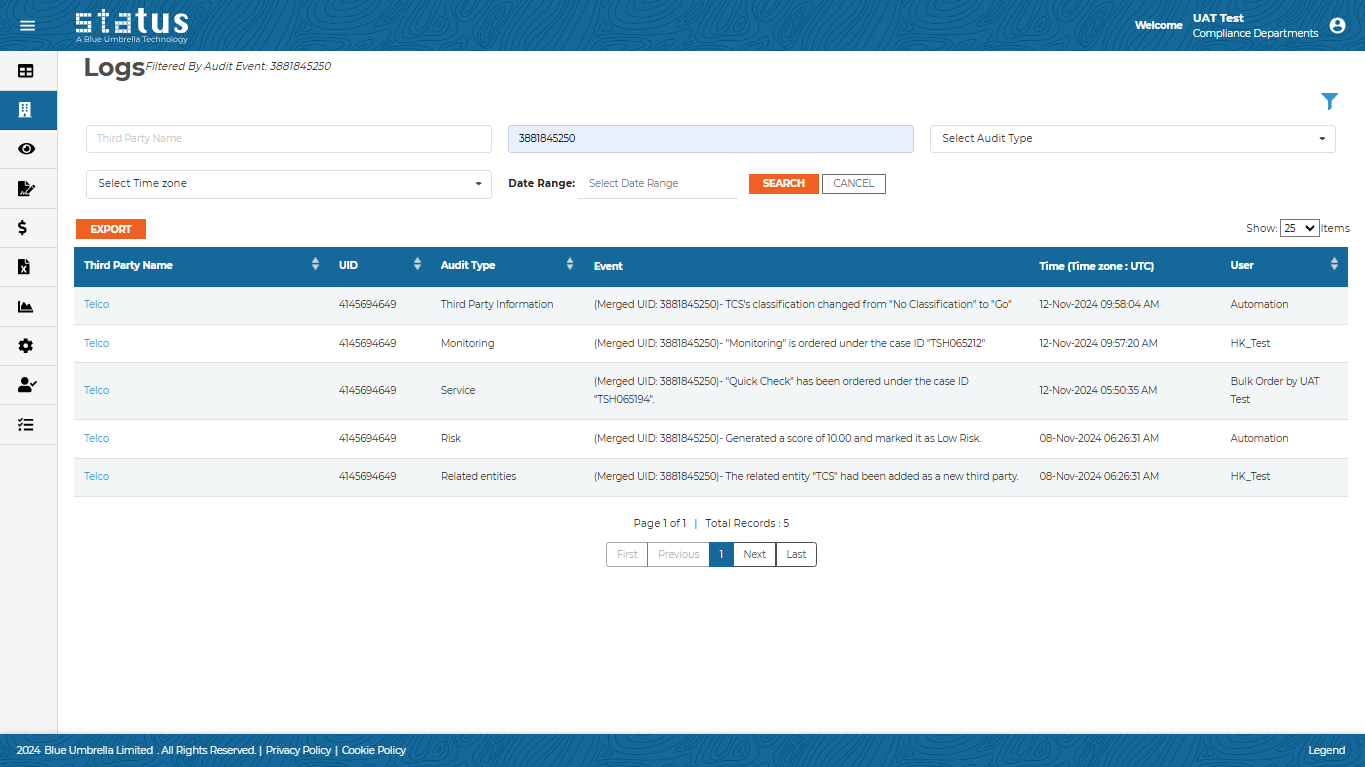Open the Select Time zone dropdown
Viewport: 1365px width, 767px height.
[x=289, y=184]
